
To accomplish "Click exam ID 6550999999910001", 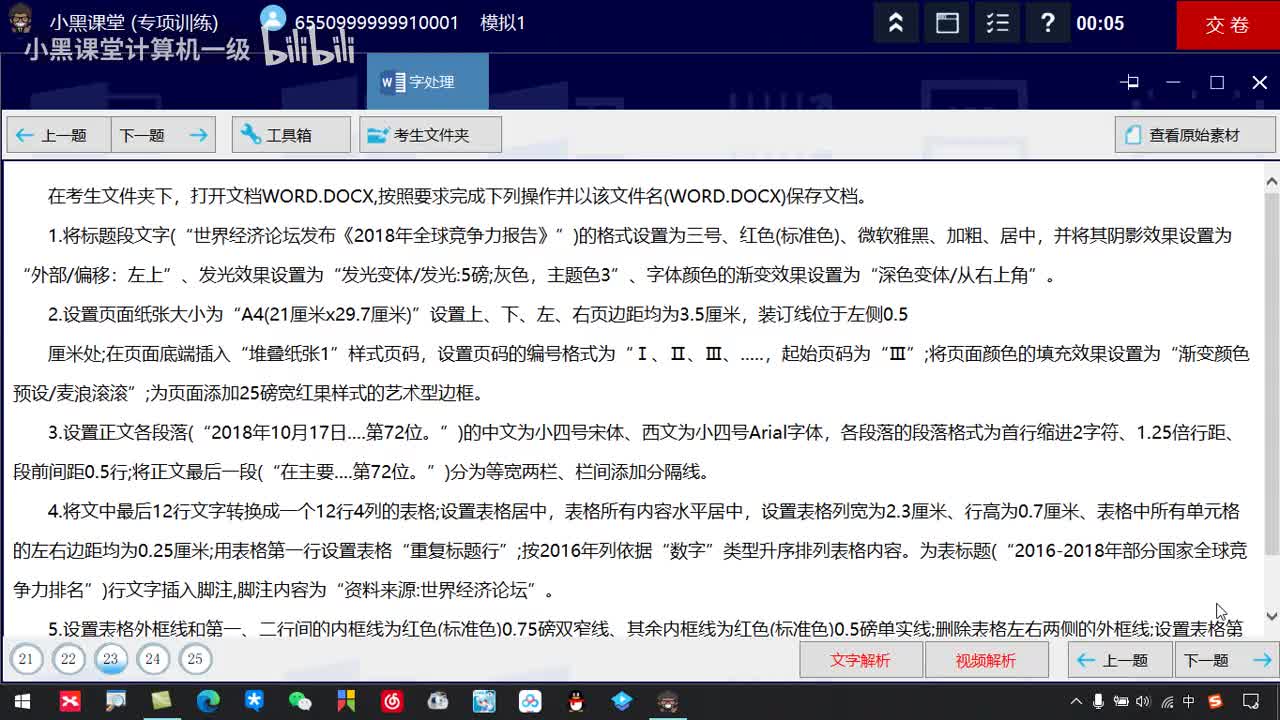I will pyautogui.click(x=376, y=23).
